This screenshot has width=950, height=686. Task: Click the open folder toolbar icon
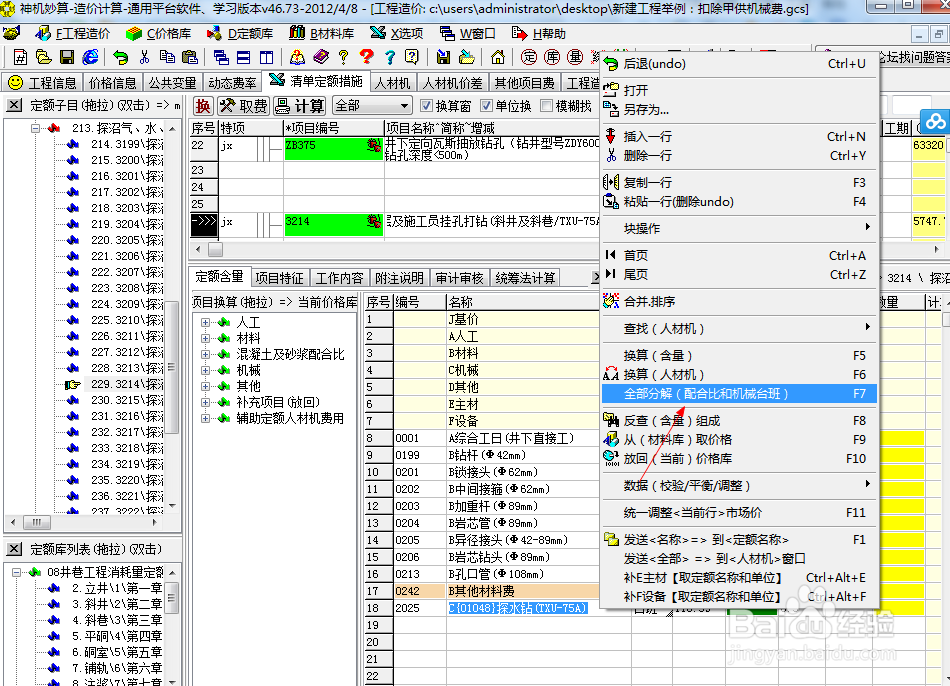coord(43,57)
